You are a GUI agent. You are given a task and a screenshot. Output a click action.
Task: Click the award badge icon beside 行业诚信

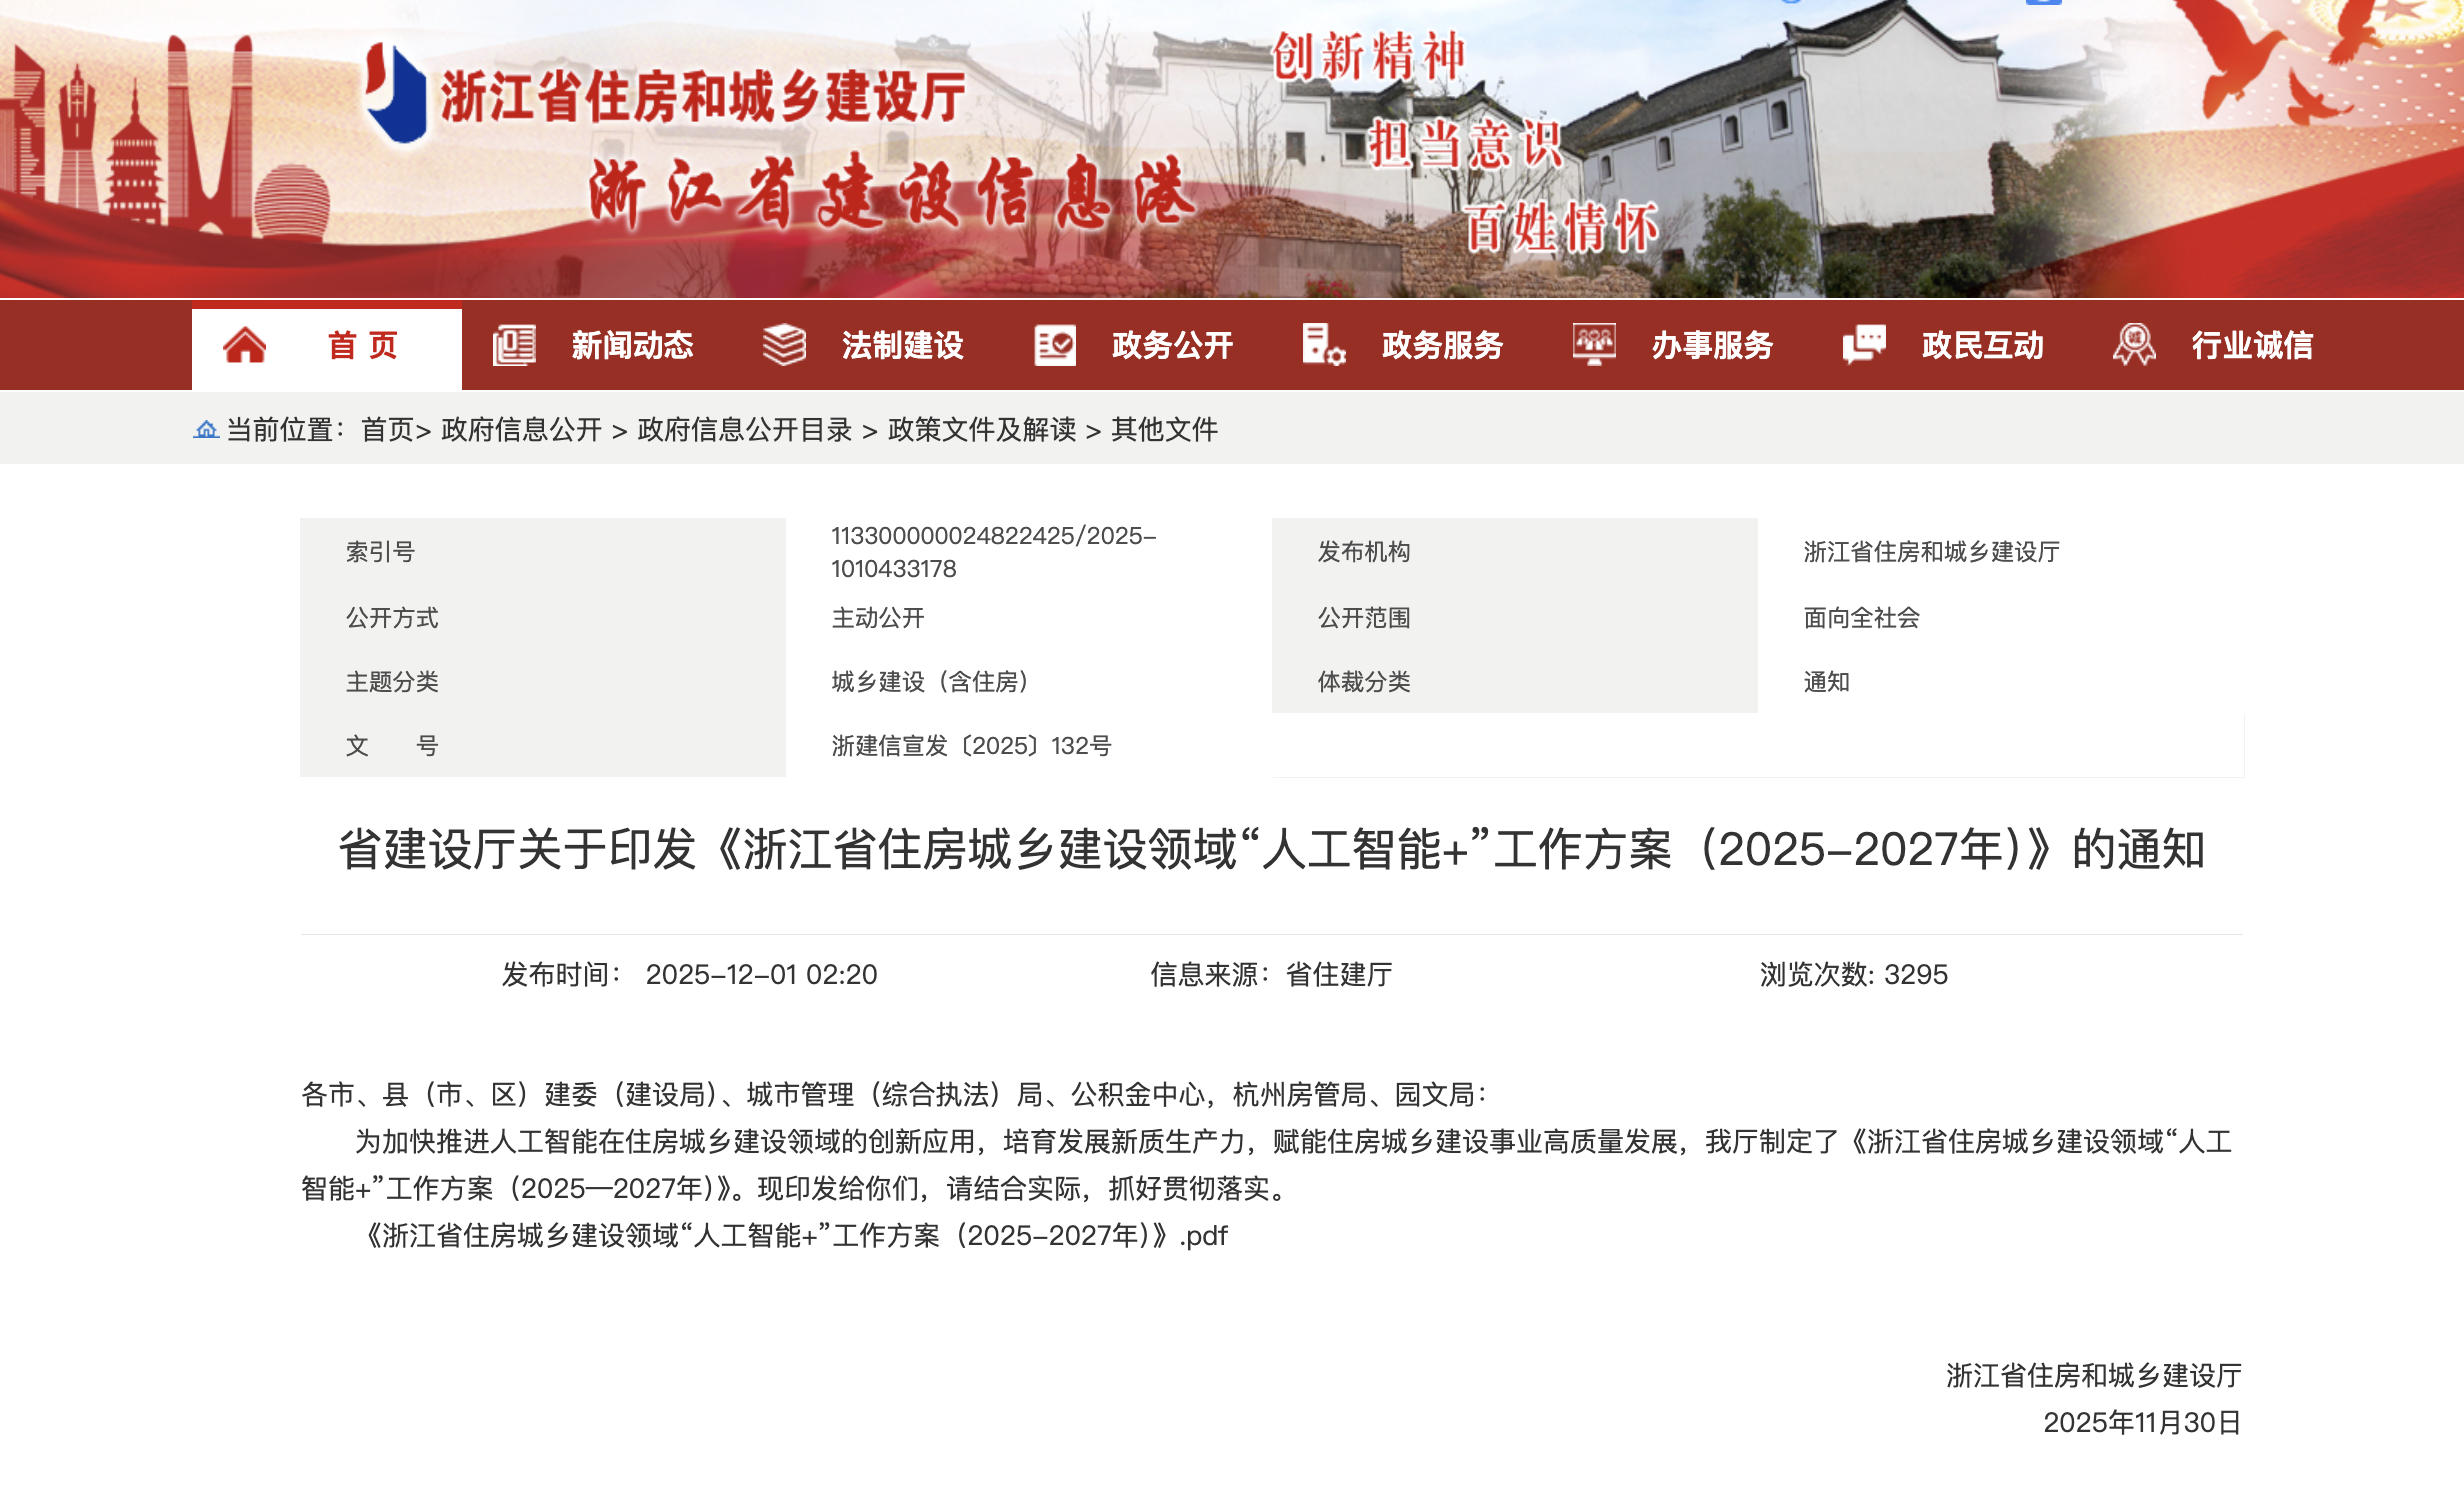[x=2134, y=346]
